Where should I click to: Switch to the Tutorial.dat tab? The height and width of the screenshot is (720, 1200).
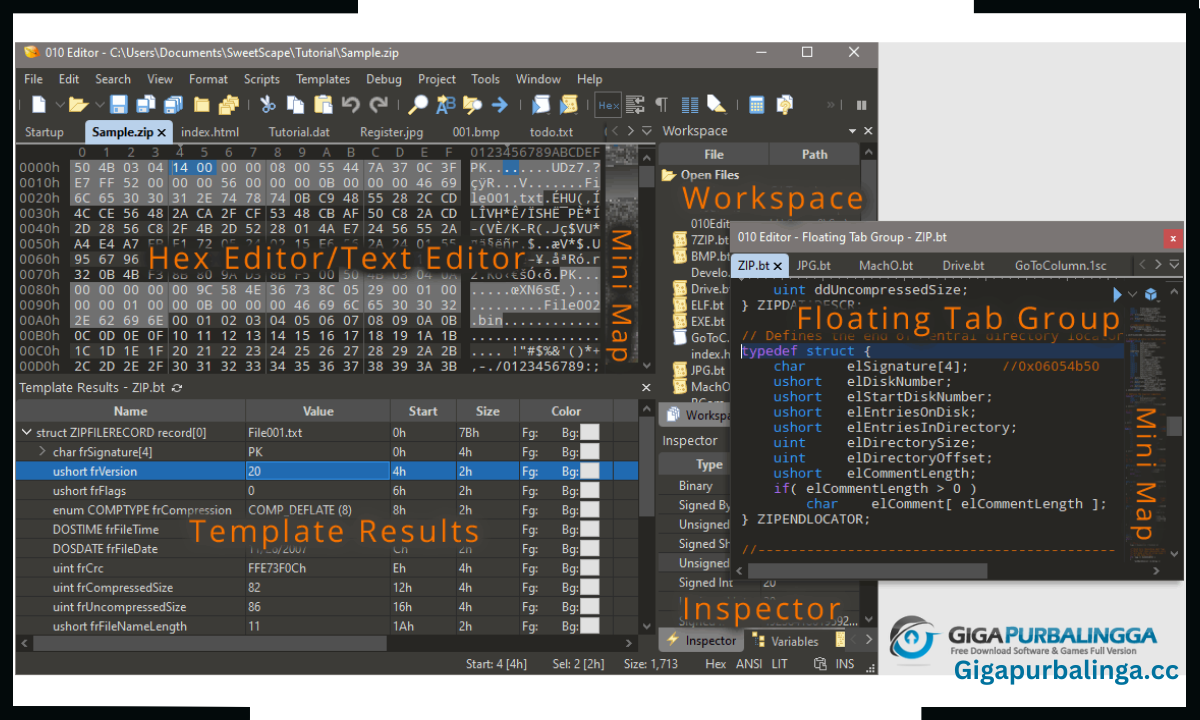[x=299, y=132]
